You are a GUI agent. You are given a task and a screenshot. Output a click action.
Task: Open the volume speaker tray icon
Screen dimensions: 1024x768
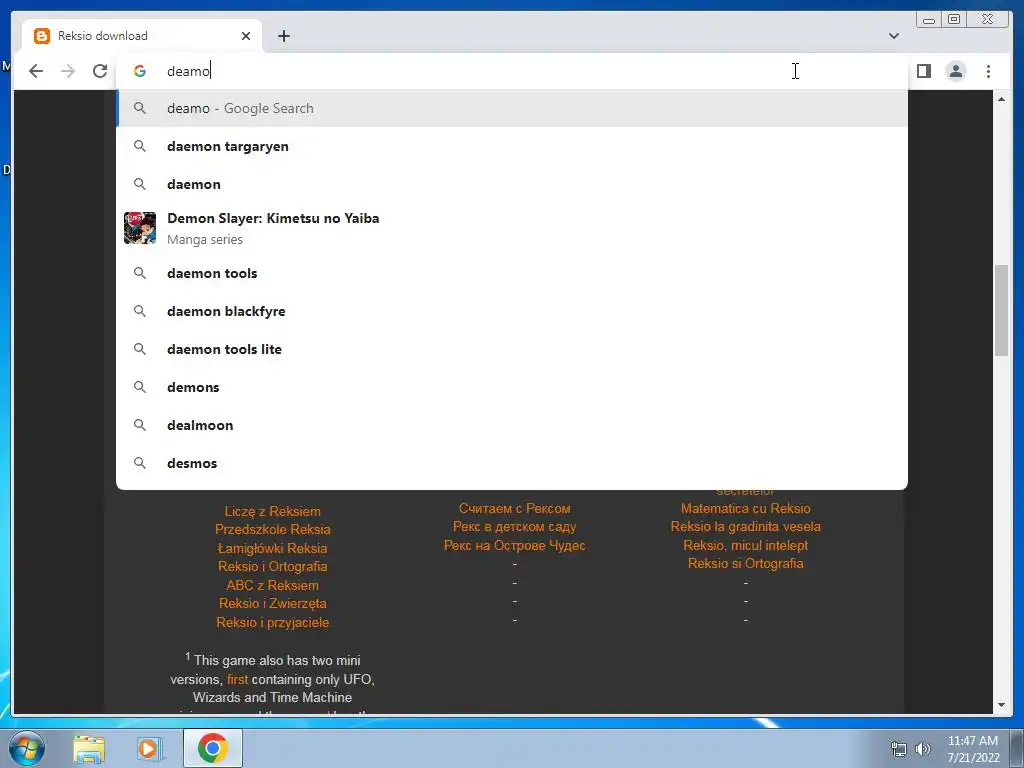pyautogui.click(x=923, y=750)
